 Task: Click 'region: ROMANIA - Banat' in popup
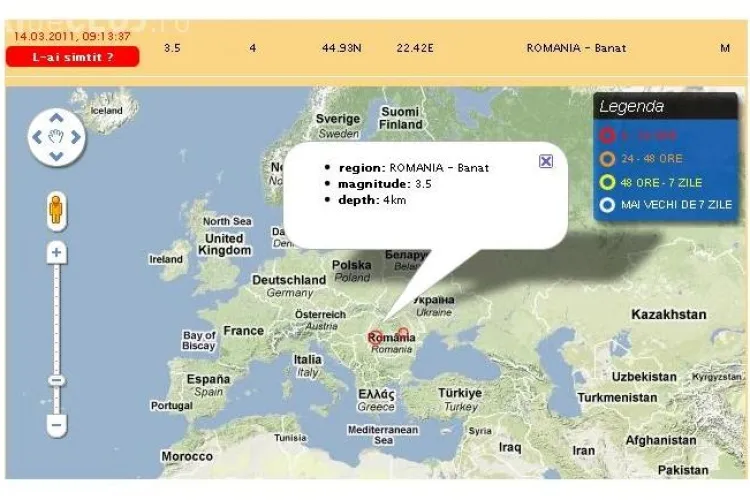(414, 168)
